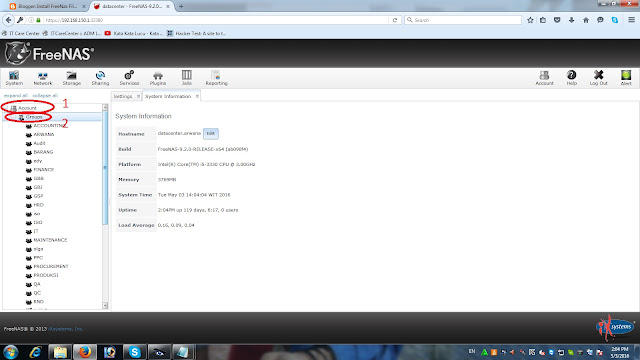
Task: Open Firefox from the taskbar
Action: [85, 352]
